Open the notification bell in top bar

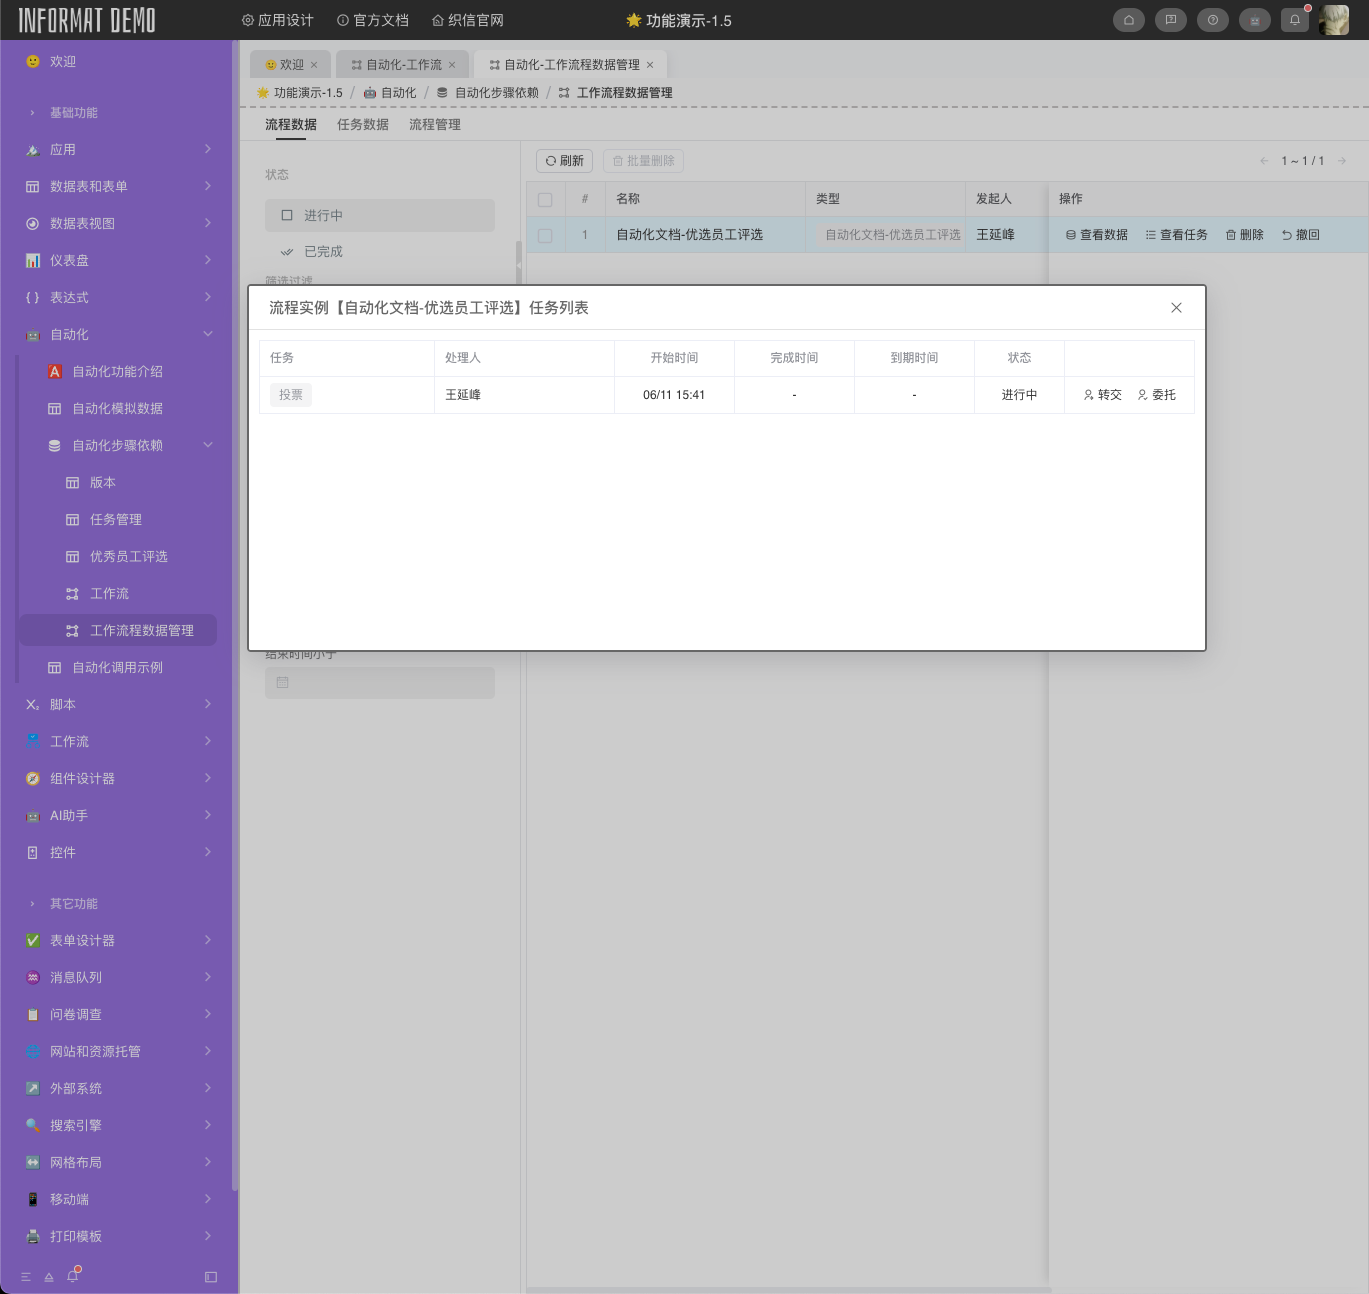1294,20
